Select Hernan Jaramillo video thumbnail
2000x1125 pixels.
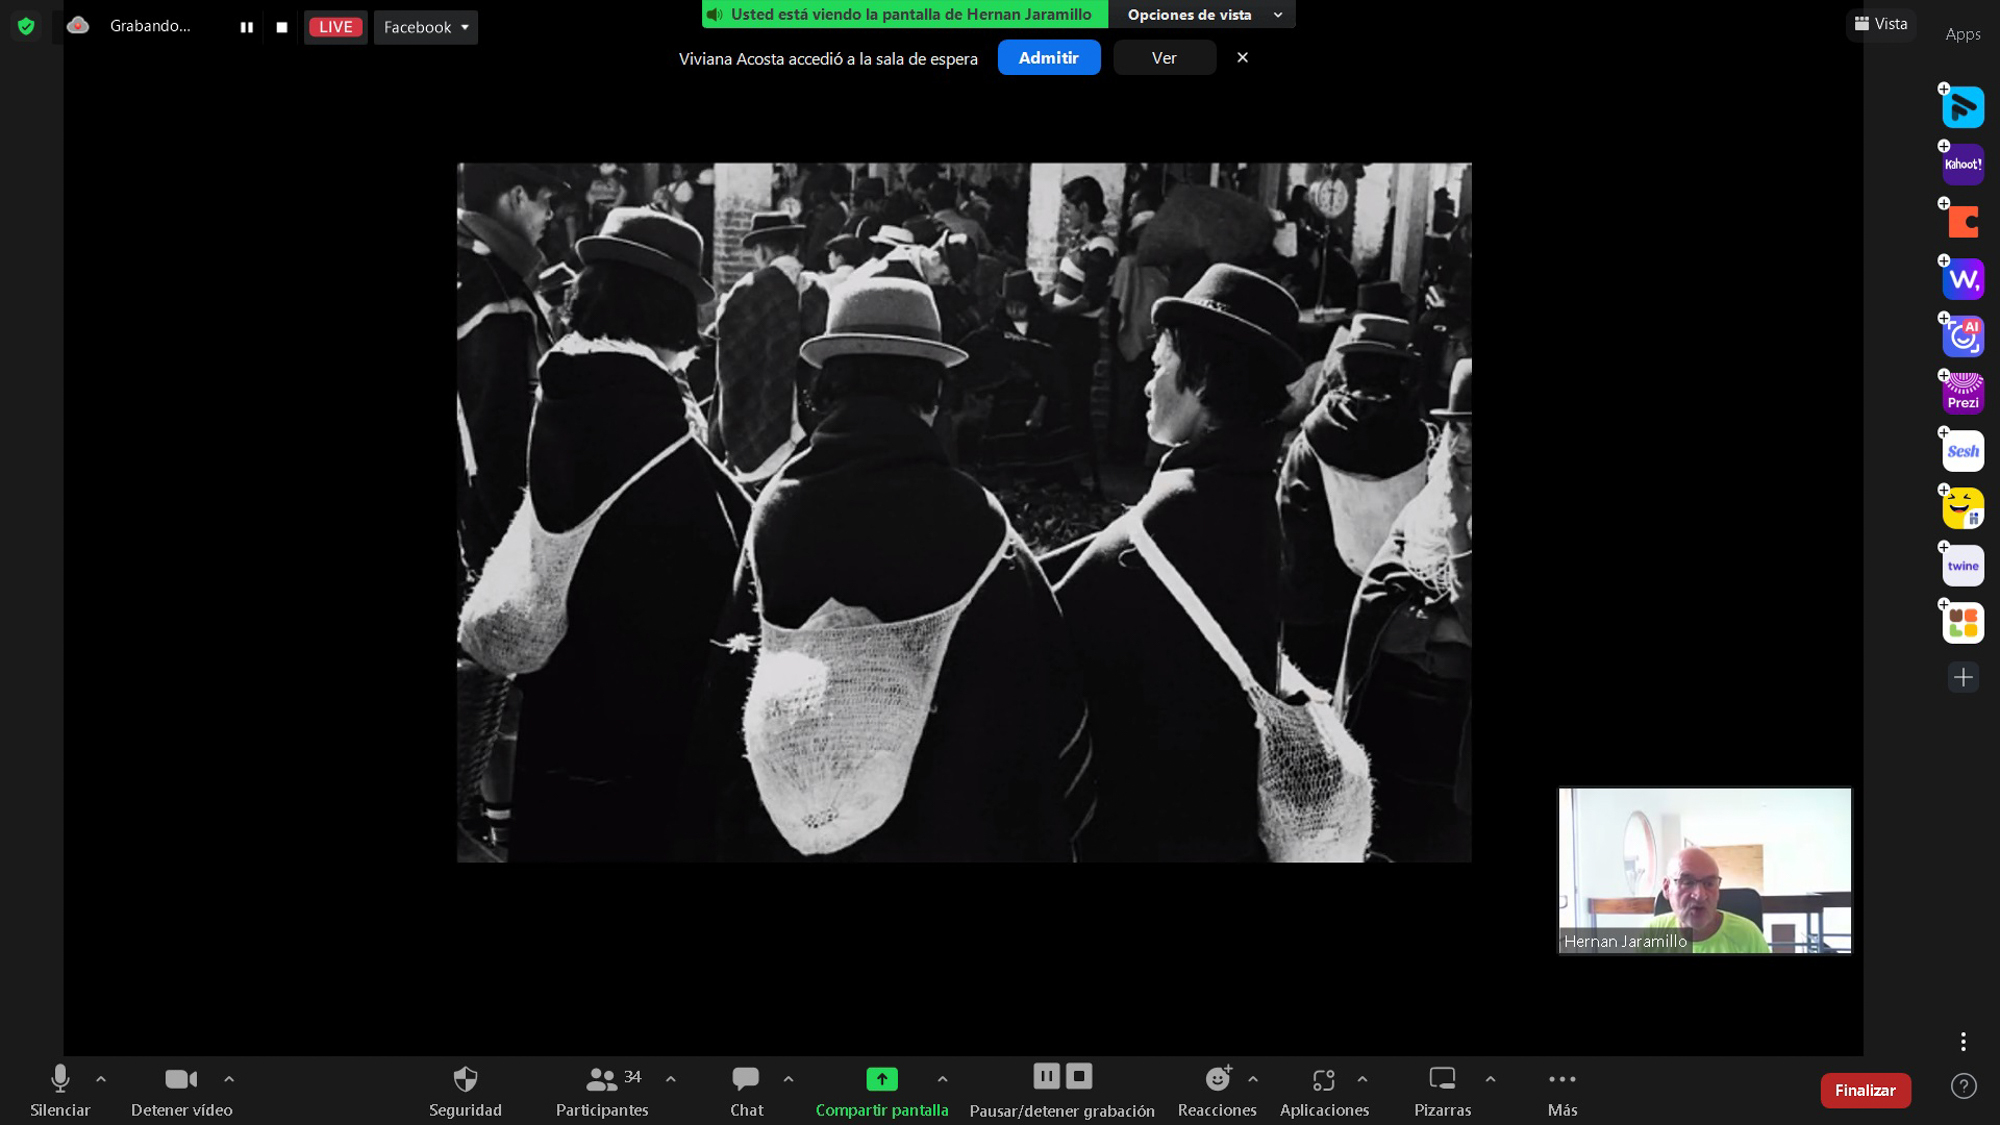1704,870
